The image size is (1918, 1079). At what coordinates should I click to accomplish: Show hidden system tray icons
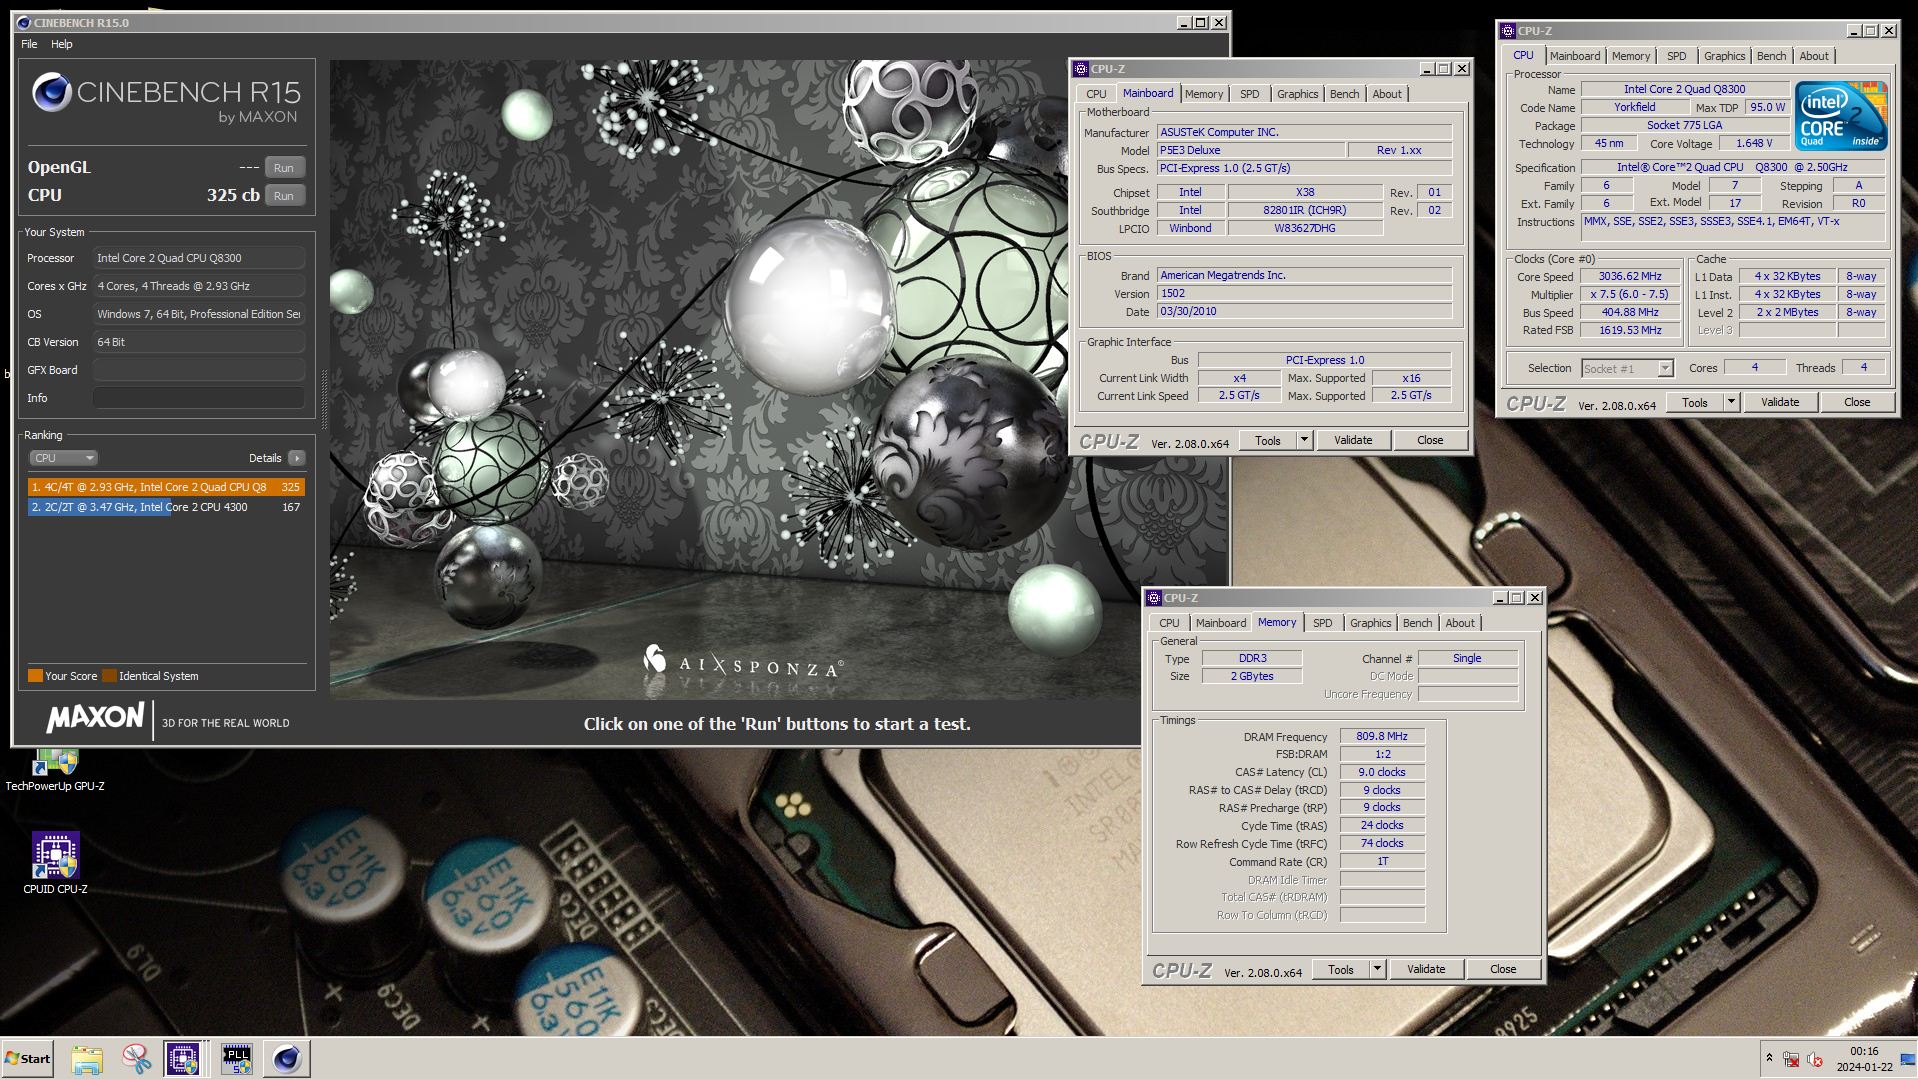1769,1058
